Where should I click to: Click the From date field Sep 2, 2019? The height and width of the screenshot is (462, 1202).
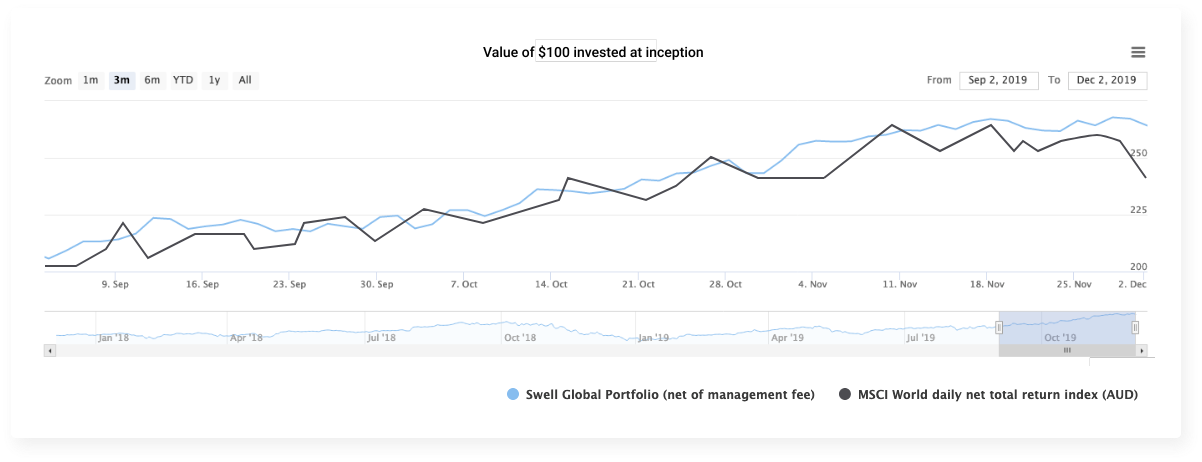tap(998, 80)
